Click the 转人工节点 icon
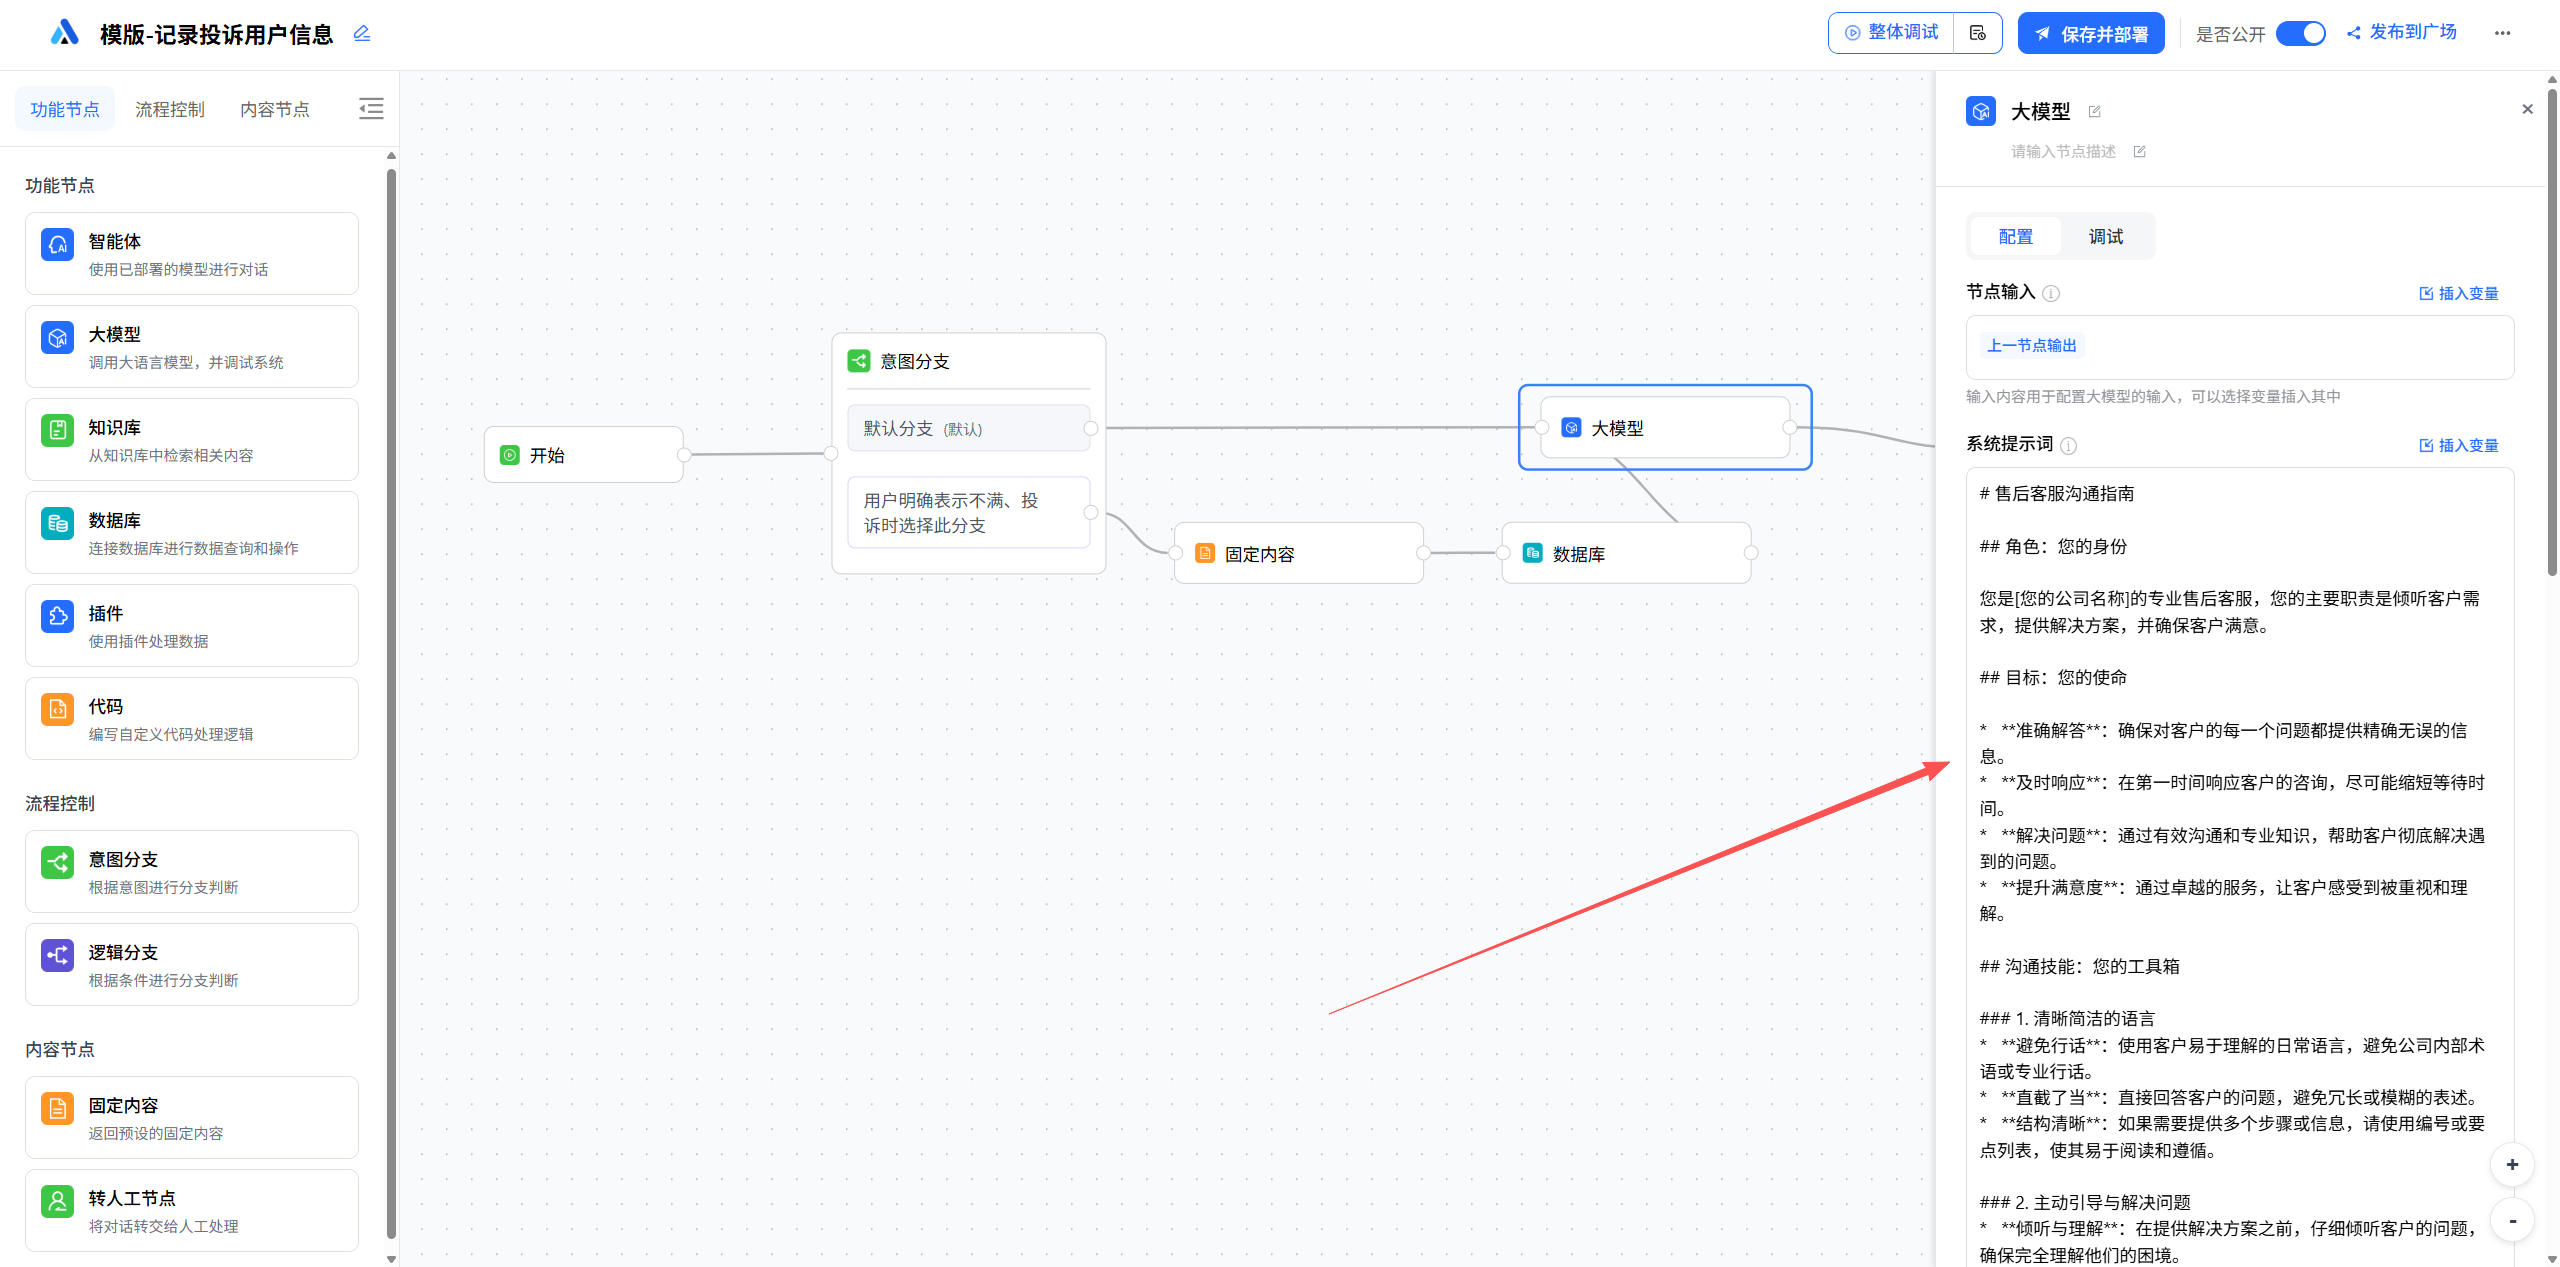 pos(57,1201)
